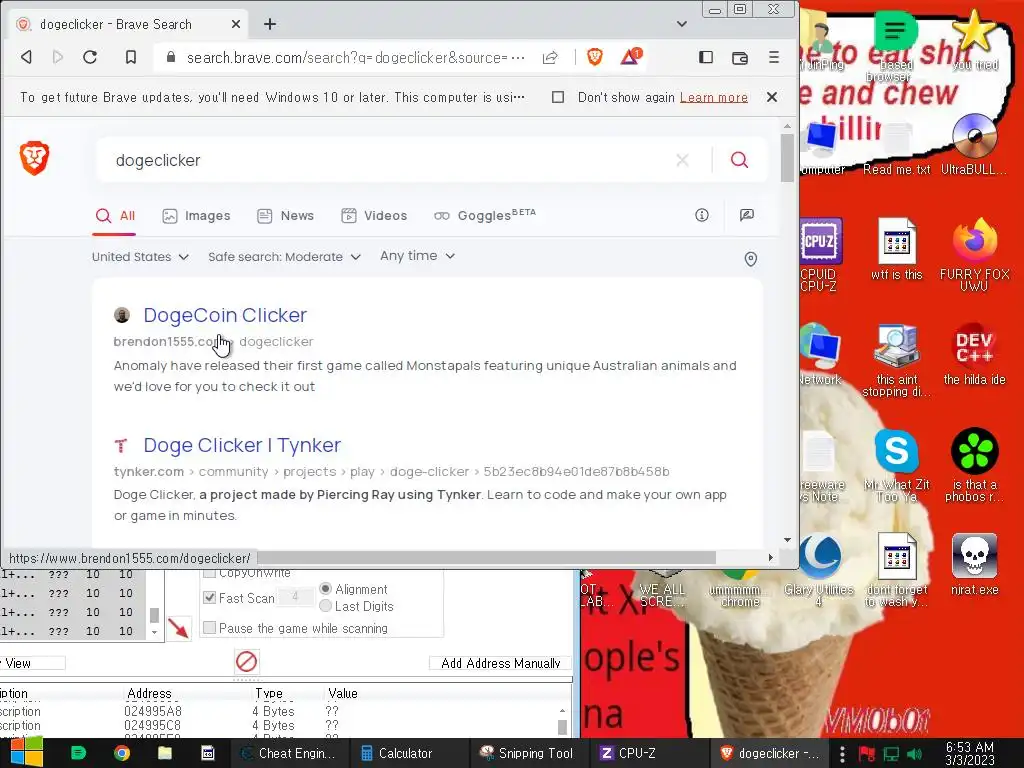The height and width of the screenshot is (768, 1024).
Task: Tick the Don't show again checkbox
Action: point(558,97)
